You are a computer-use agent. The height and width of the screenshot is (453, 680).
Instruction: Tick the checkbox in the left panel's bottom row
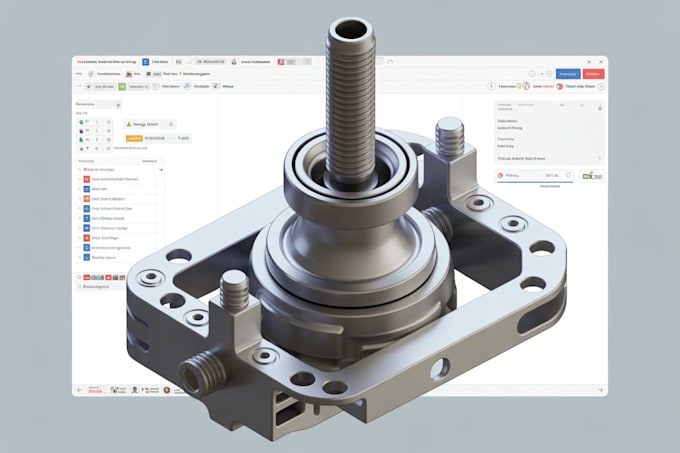79,287
